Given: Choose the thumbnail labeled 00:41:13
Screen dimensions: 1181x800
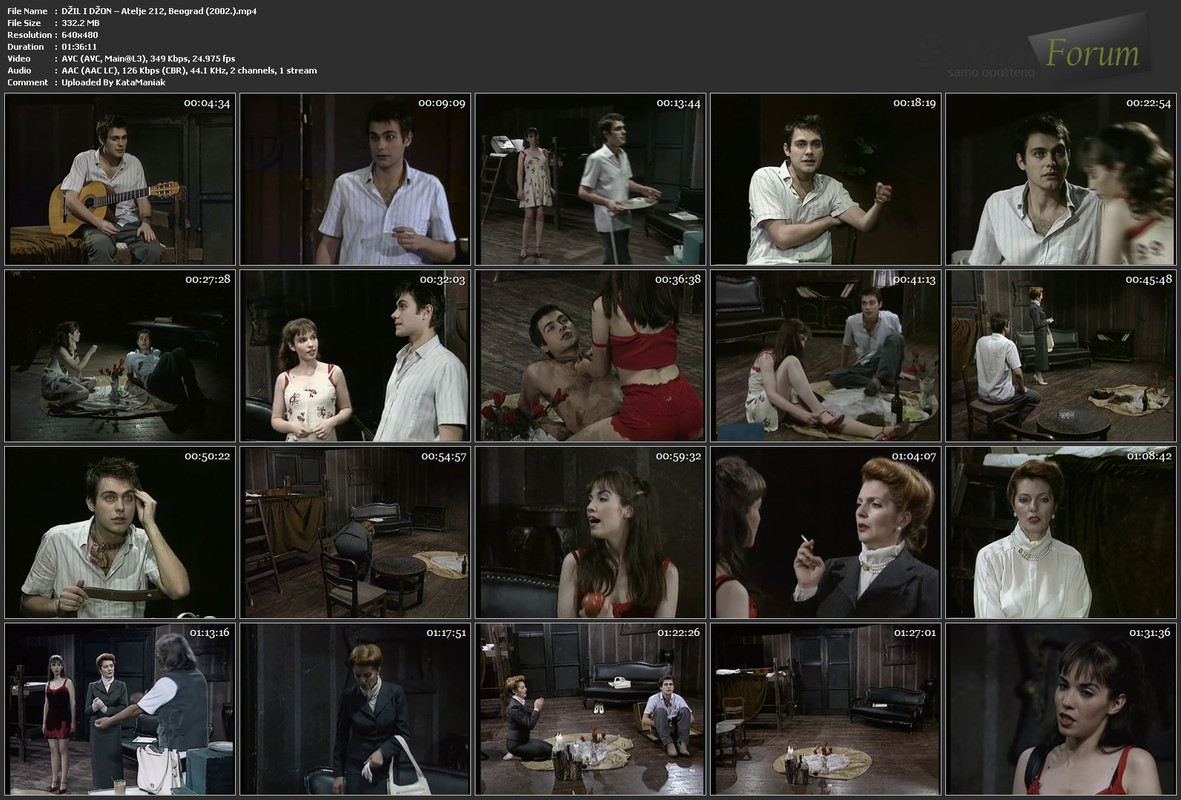Looking at the screenshot, I should [x=825, y=356].
